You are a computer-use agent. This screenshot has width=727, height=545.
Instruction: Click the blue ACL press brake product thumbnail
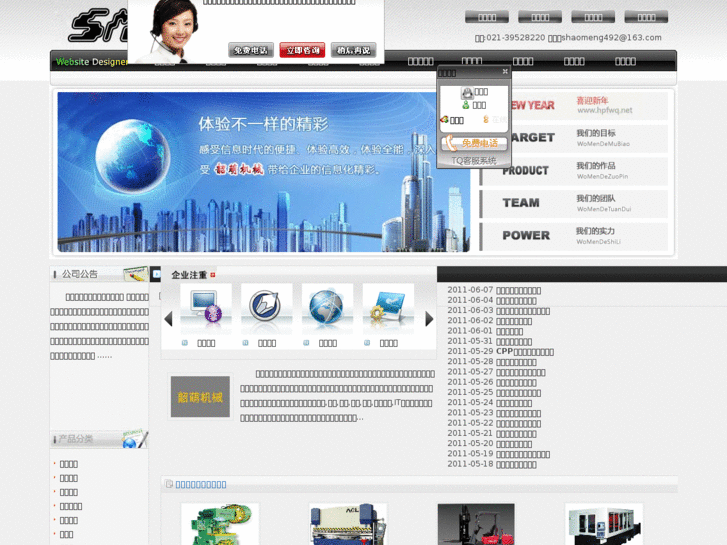pos(348,524)
